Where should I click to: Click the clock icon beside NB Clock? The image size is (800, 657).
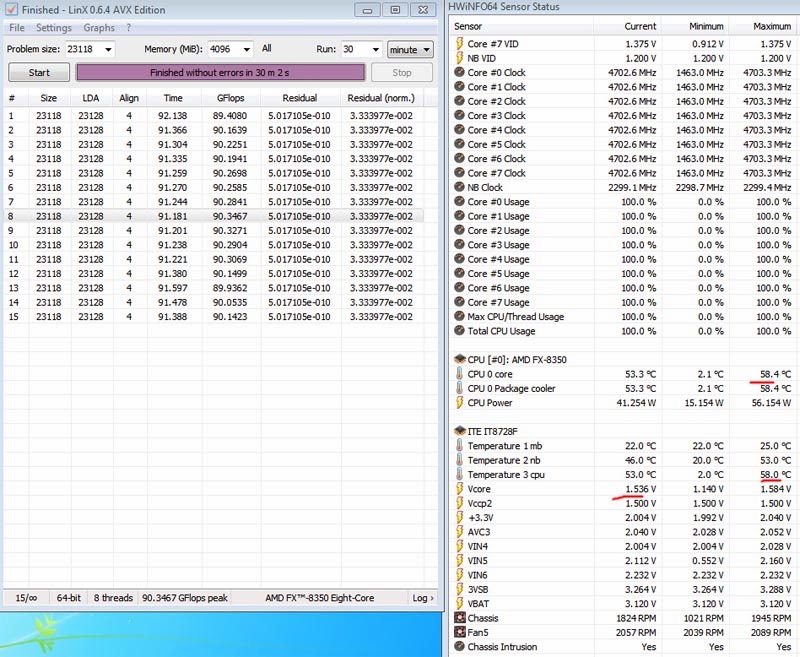(460, 187)
